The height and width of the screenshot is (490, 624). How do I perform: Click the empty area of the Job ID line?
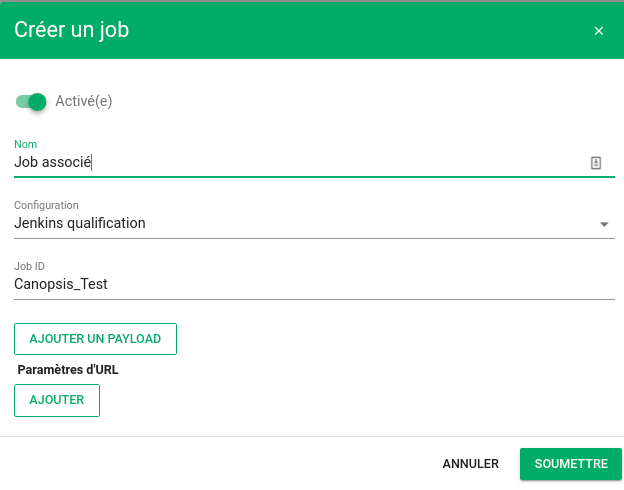click(x=358, y=284)
